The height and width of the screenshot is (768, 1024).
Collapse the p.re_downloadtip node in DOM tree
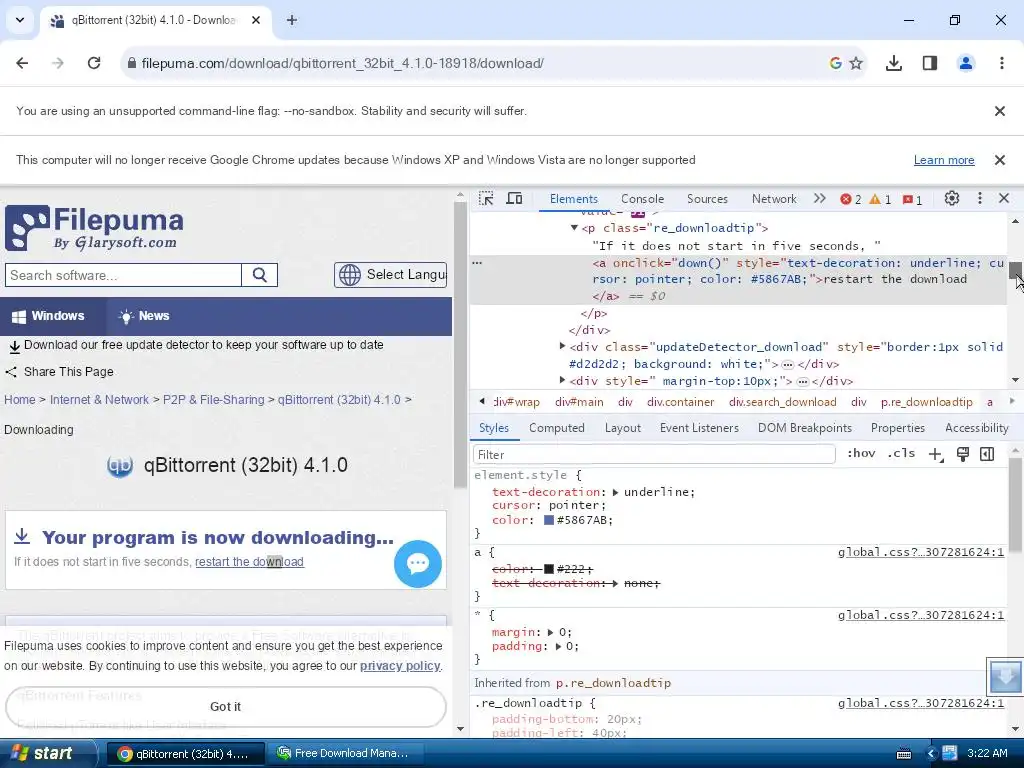(574, 228)
